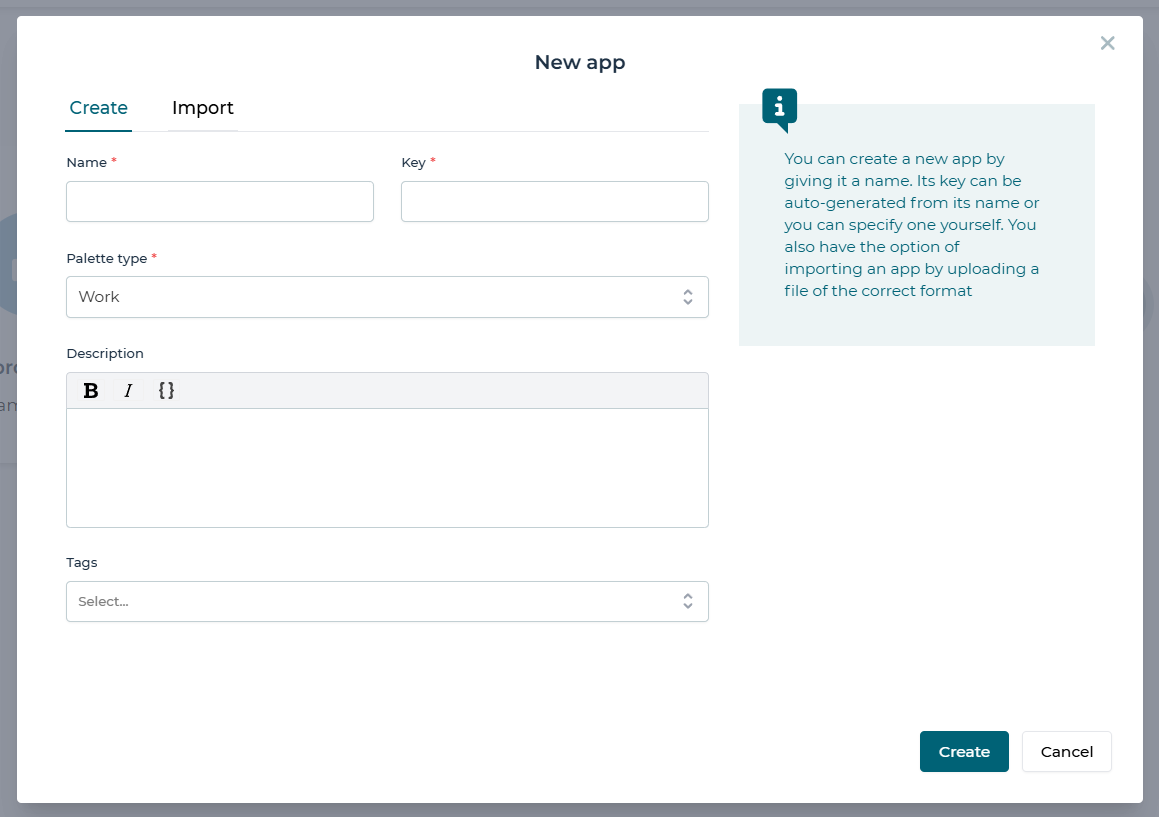
Task: Click the Palette type chevron arrows
Action: pos(688,297)
